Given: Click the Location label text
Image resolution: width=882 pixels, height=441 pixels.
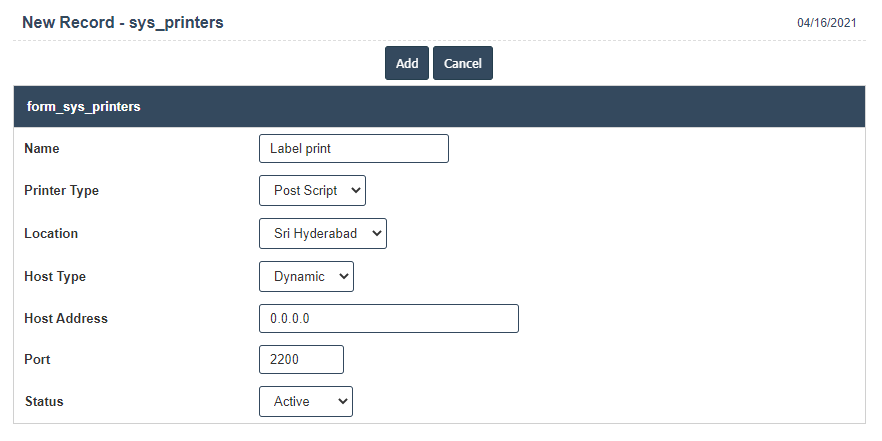Looking at the screenshot, I should tap(51, 234).
